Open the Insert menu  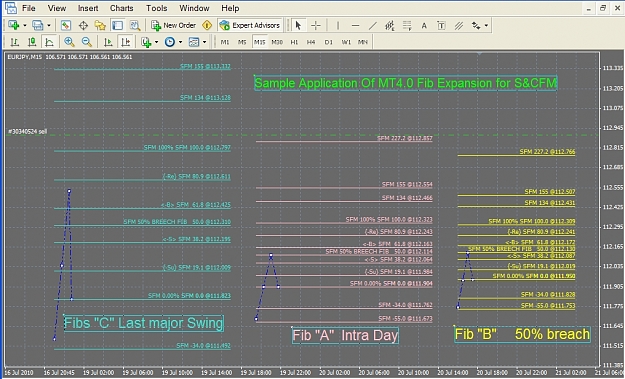pyautogui.click(x=88, y=8)
